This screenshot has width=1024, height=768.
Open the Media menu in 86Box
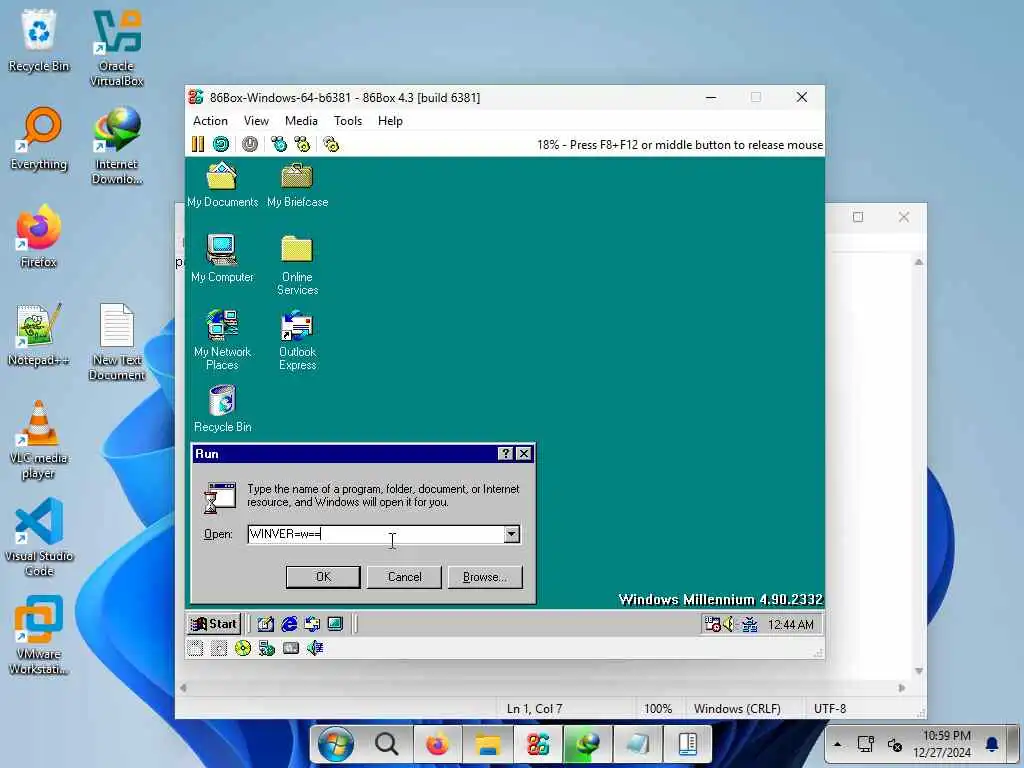[301, 121]
